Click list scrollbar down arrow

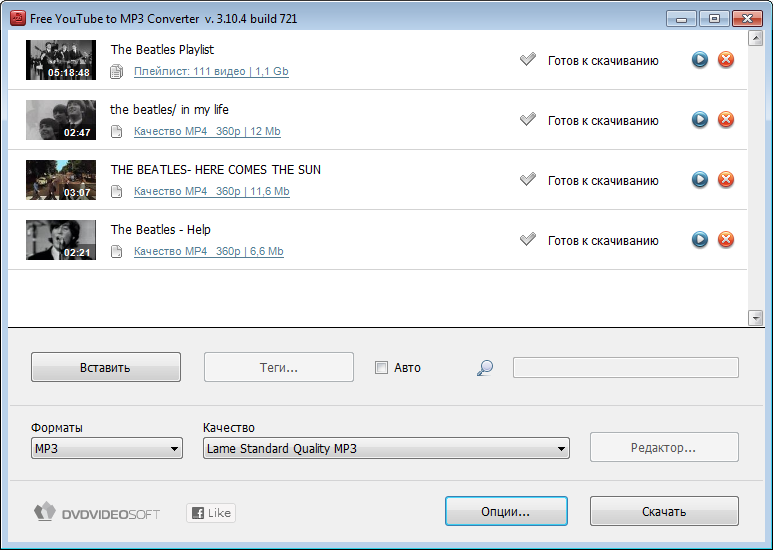(755, 318)
